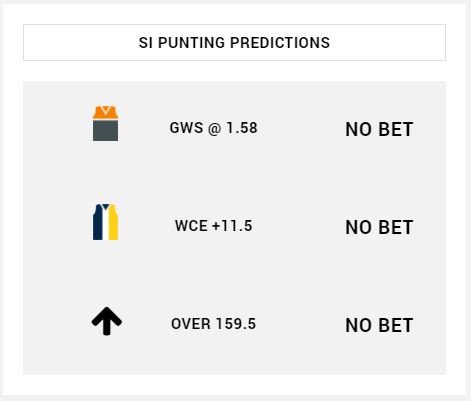Click the yellow stripe on the WCE jersey
Viewport: 471px width, 401px height.
pos(113,222)
